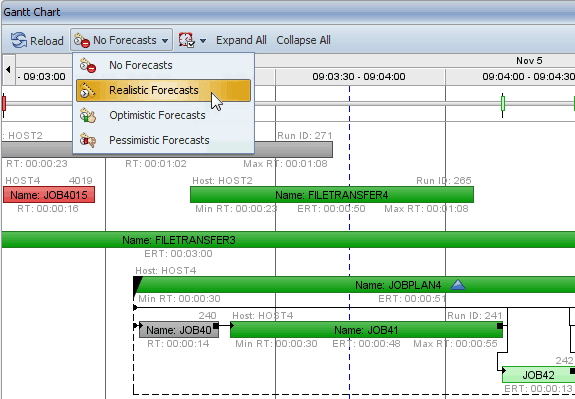Click the Realistic Forecasts menu icon
The image size is (575, 399).
[x=88, y=90]
